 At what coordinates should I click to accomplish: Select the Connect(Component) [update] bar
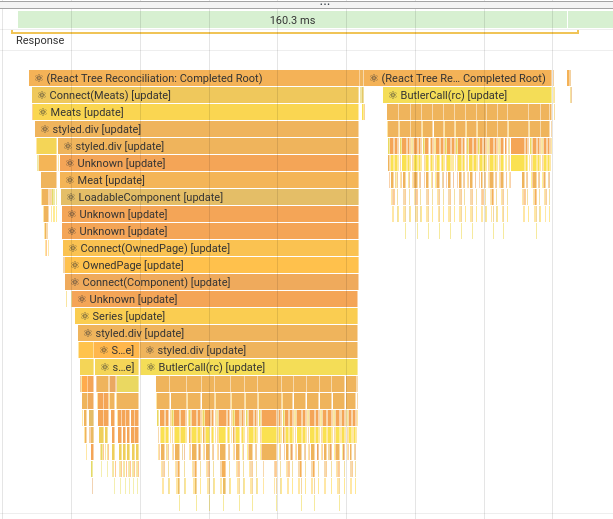(x=212, y=282)
